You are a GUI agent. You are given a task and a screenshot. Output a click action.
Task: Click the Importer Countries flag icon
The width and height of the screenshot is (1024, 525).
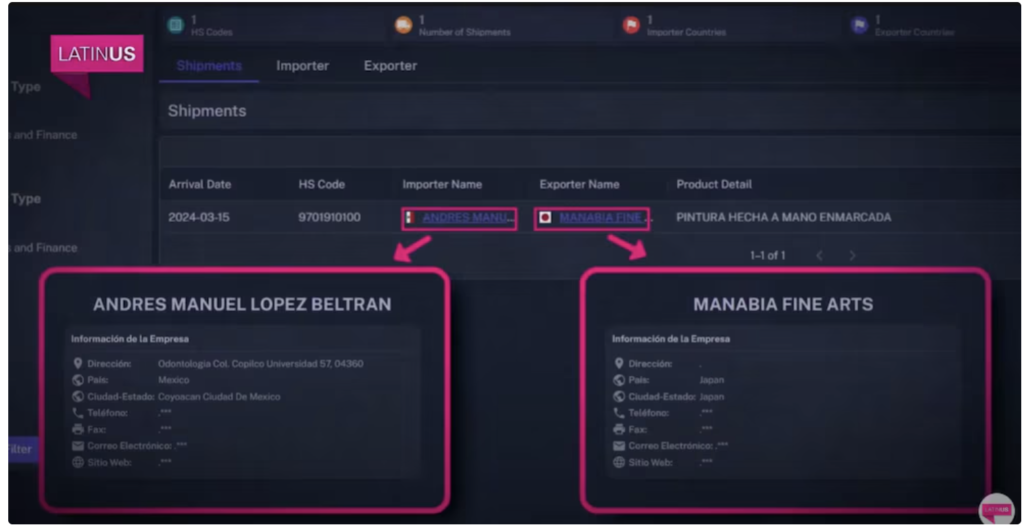tap(631, 25)
